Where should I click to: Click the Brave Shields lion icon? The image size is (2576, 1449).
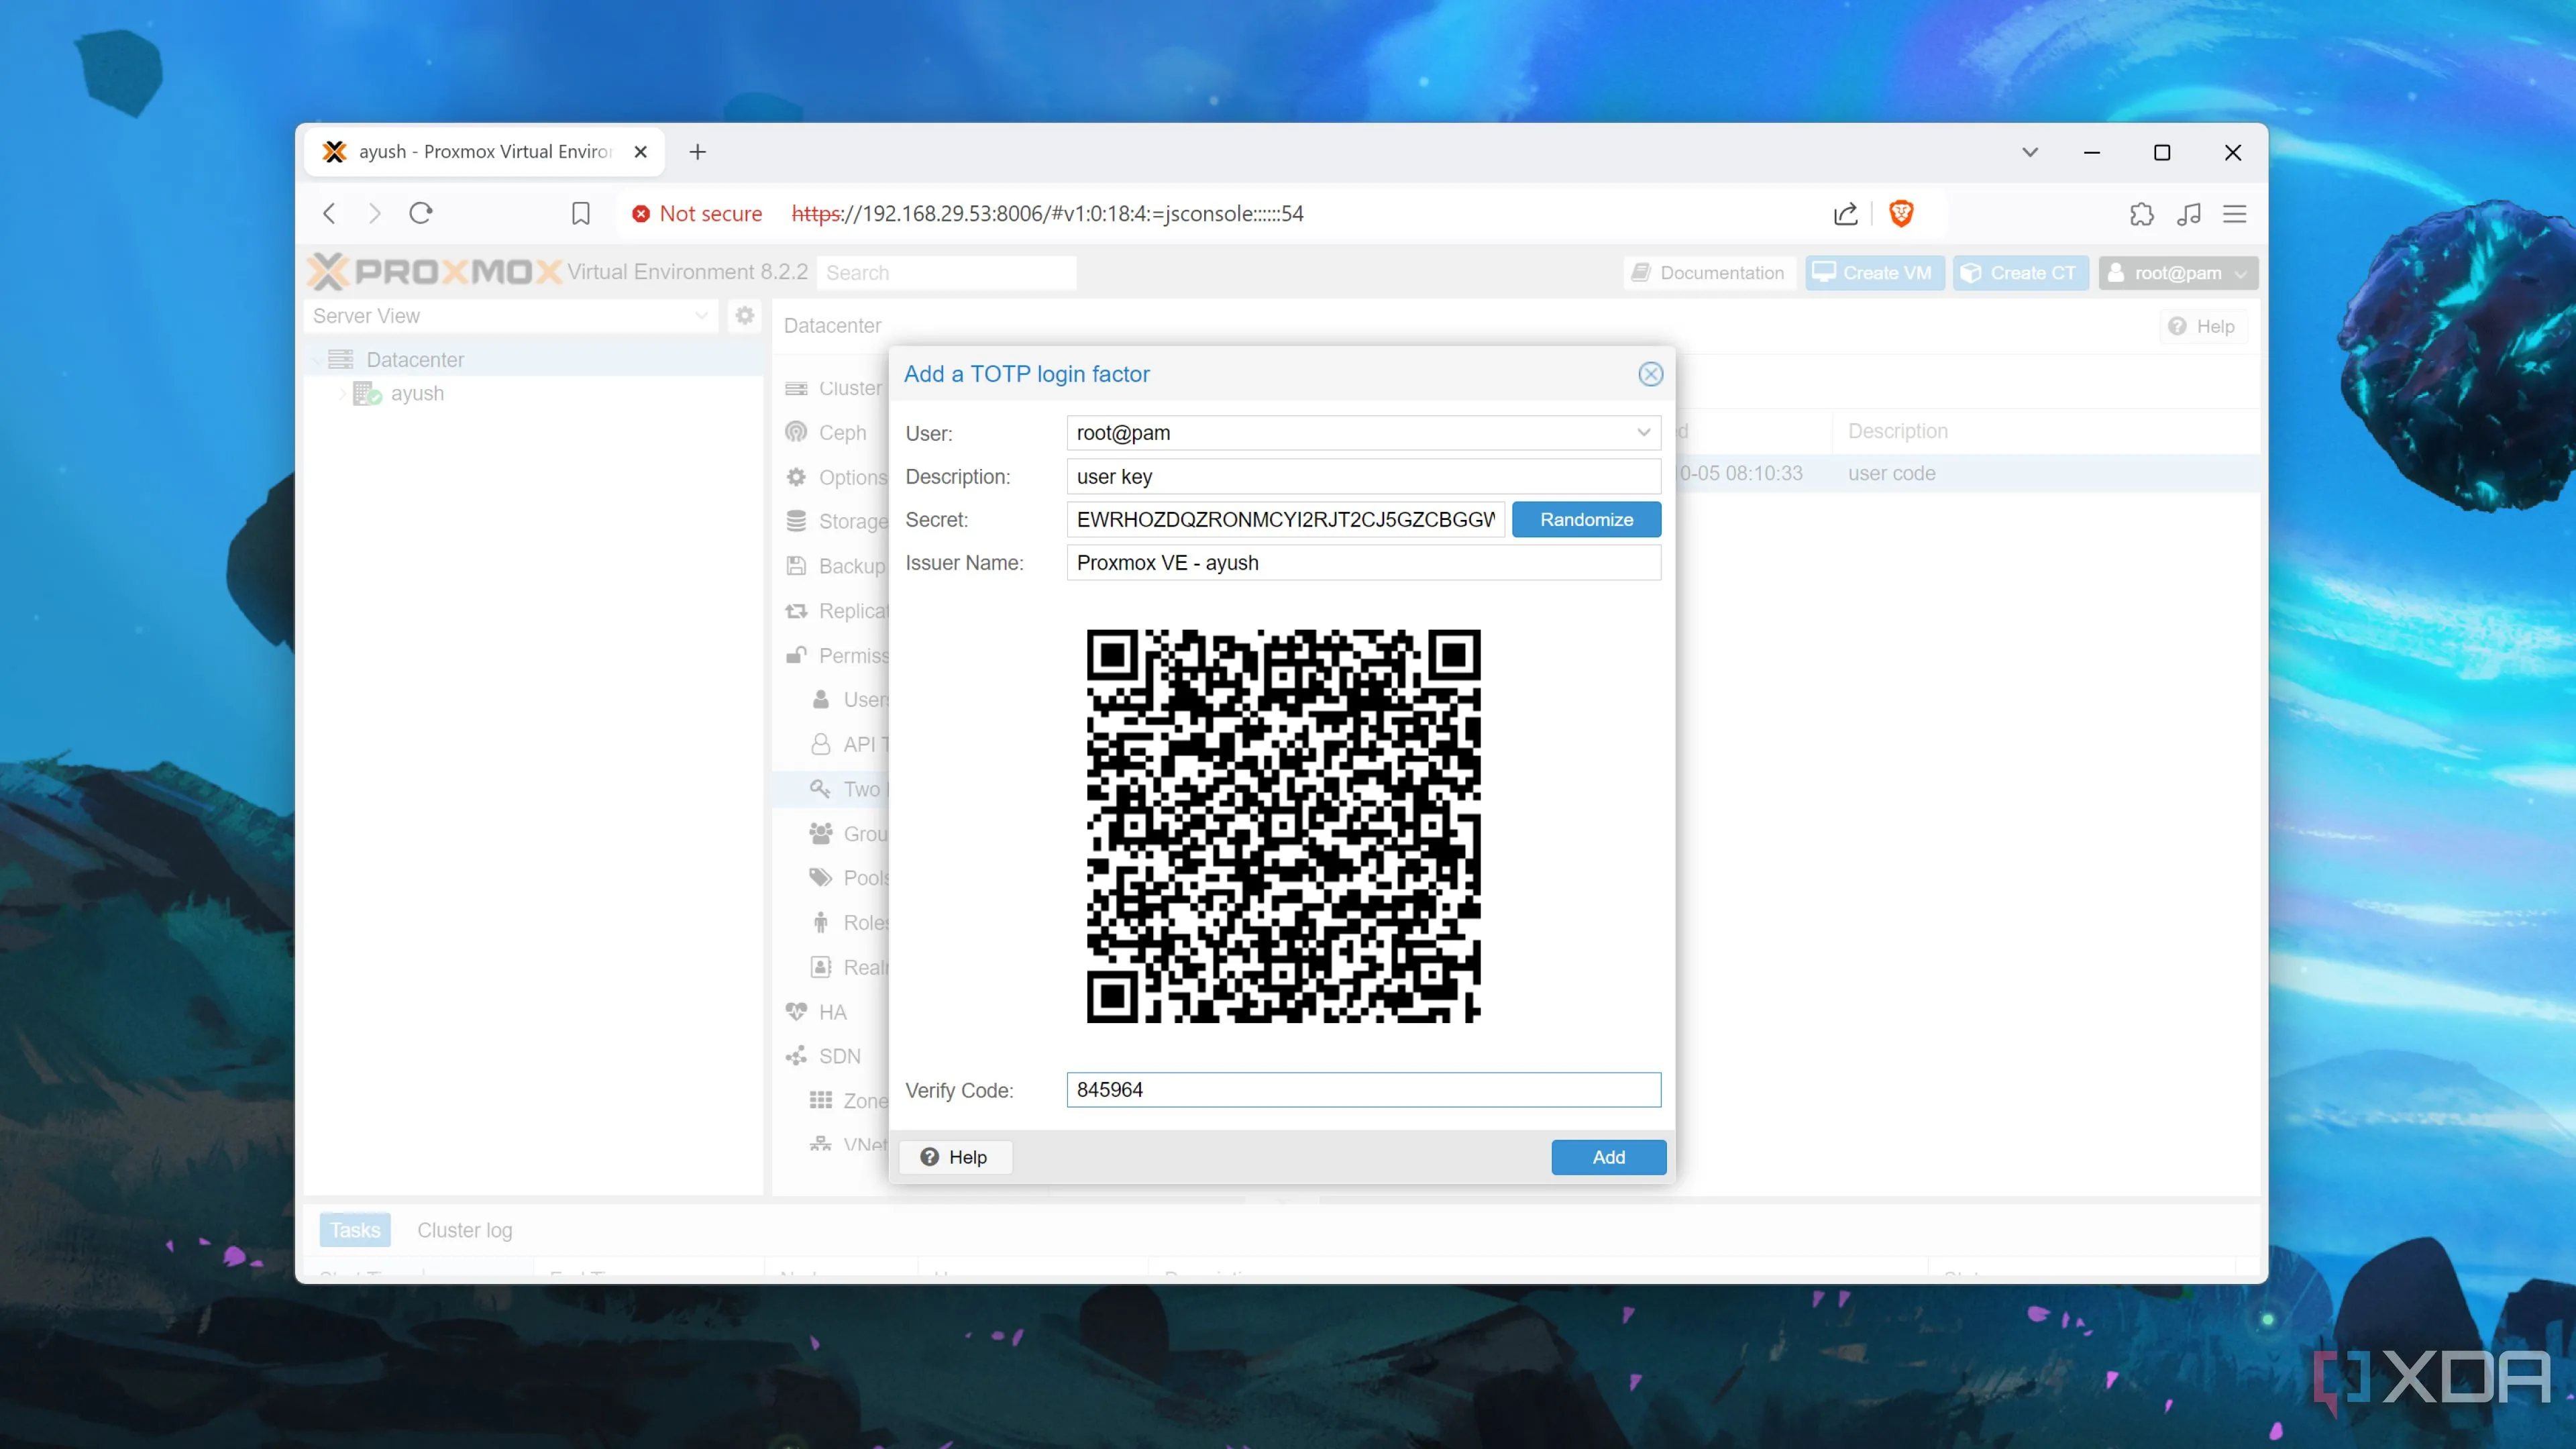click(x=1901, y=213)
